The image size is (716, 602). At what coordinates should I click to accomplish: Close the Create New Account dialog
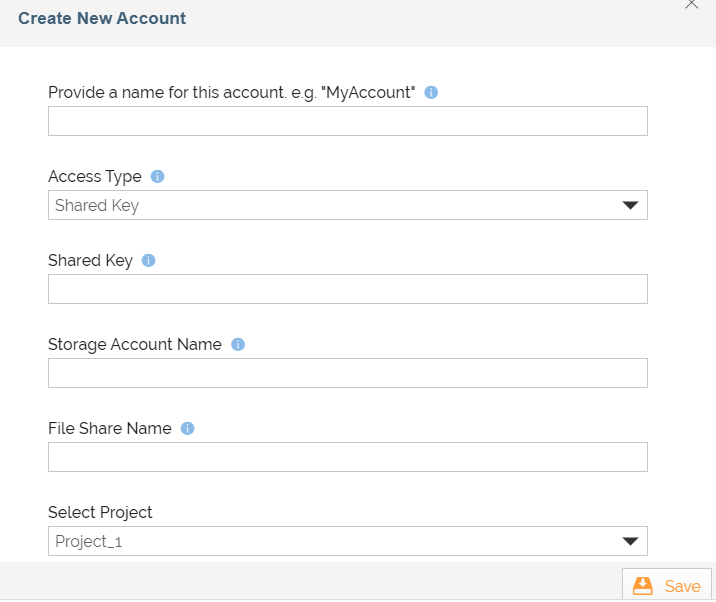point(691,4)
